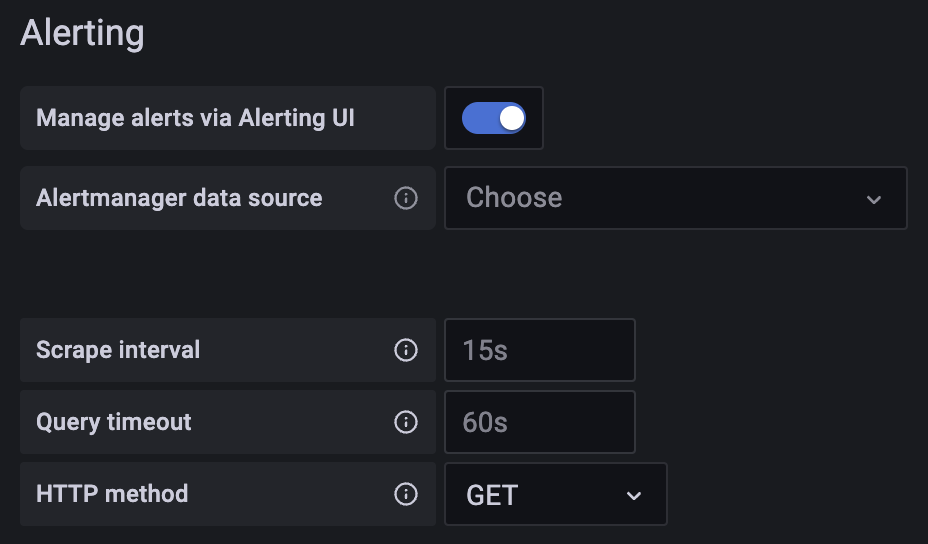Click chevron arrow in HTTP method selector
928x544 pixels.
click(633, 495)
